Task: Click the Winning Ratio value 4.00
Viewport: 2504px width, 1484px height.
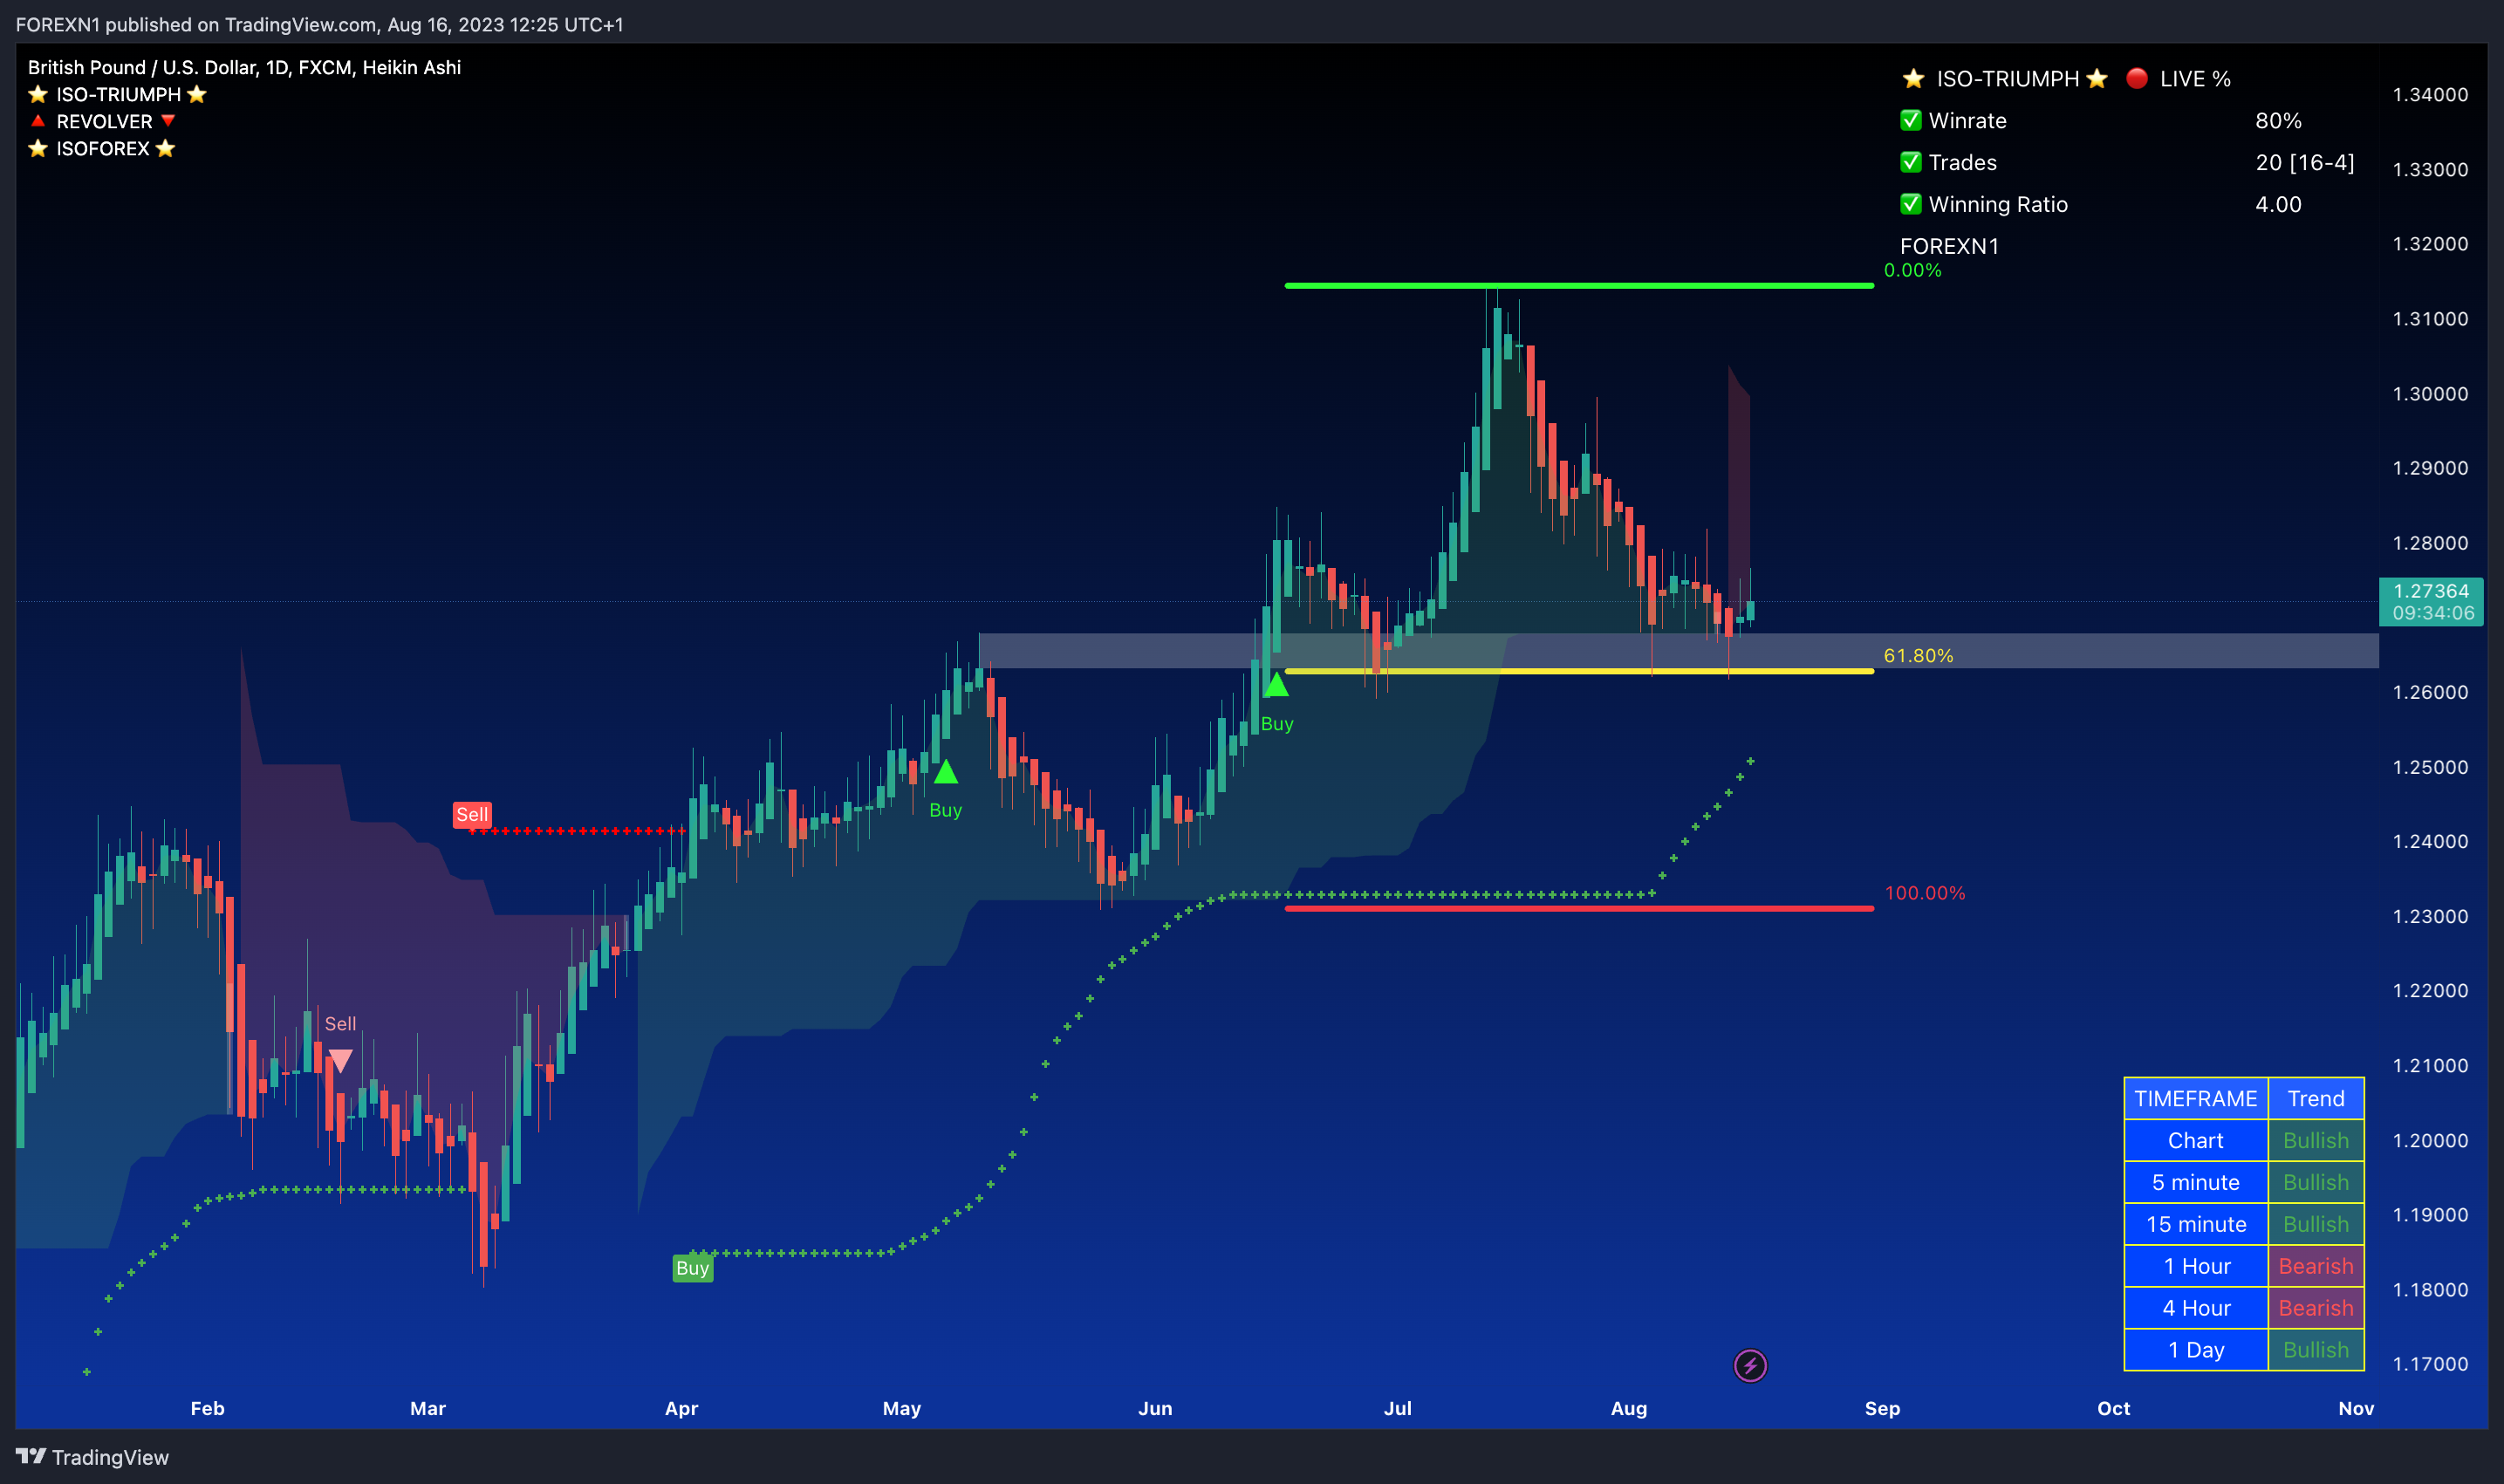Action: pyautogui.click(x=2278, y=205)
